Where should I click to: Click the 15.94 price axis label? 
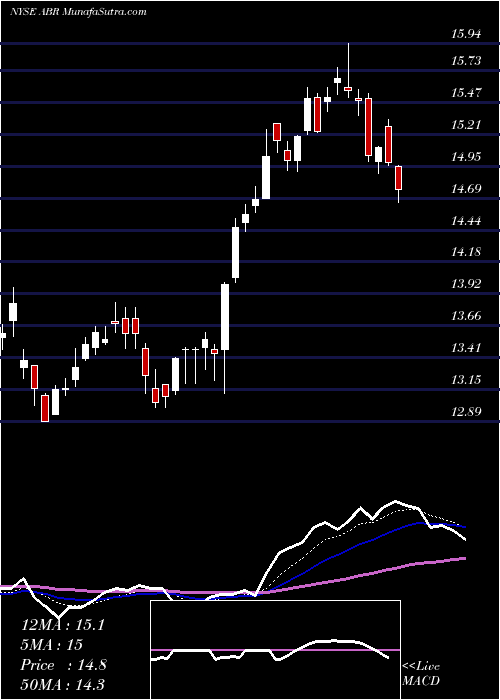point(466,34)
